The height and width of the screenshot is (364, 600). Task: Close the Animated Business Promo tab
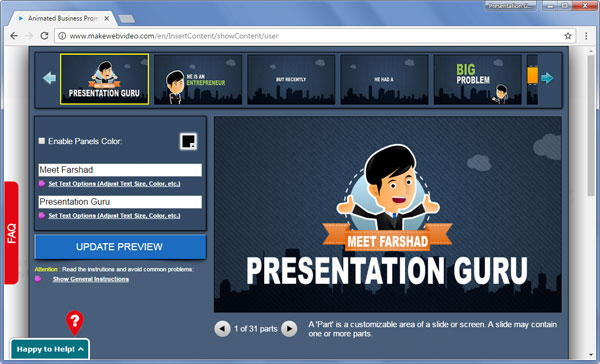107,18
